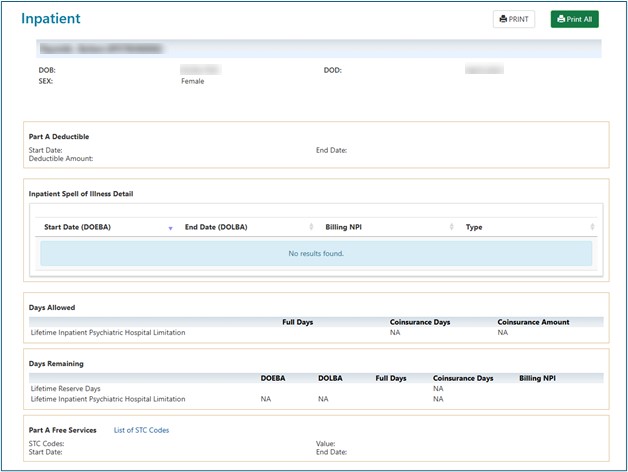Select the Start Date (DOEBA) column header text
628x472 pixels.
click(78, 228)
